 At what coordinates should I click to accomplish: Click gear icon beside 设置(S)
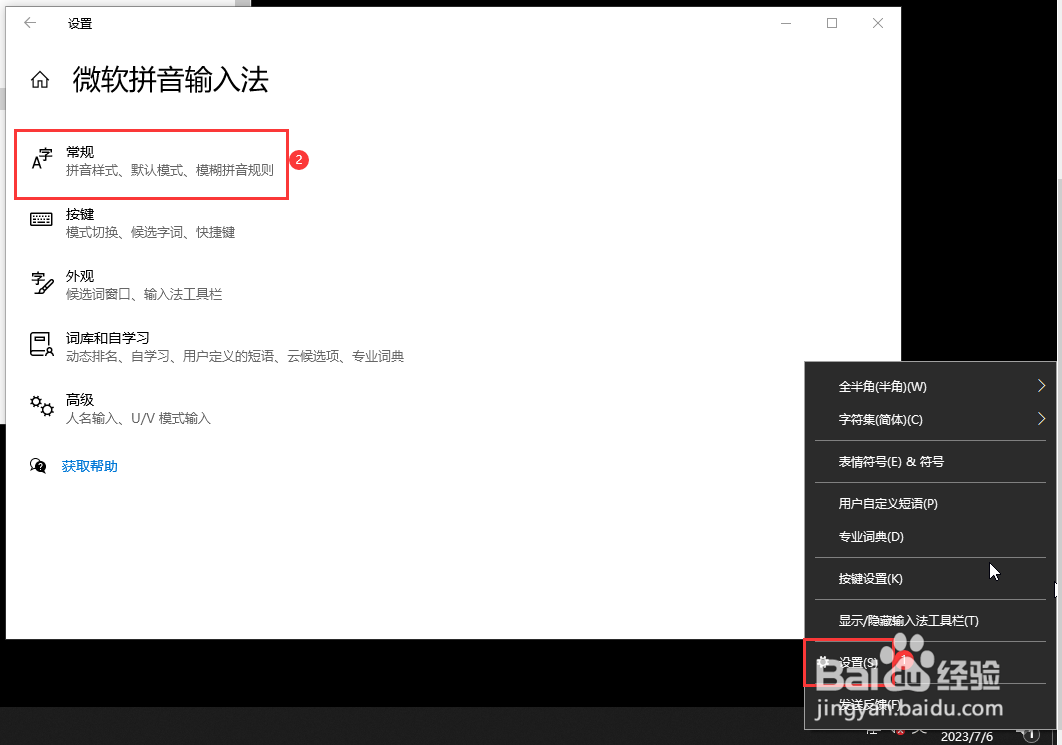[x=823, y=662]
